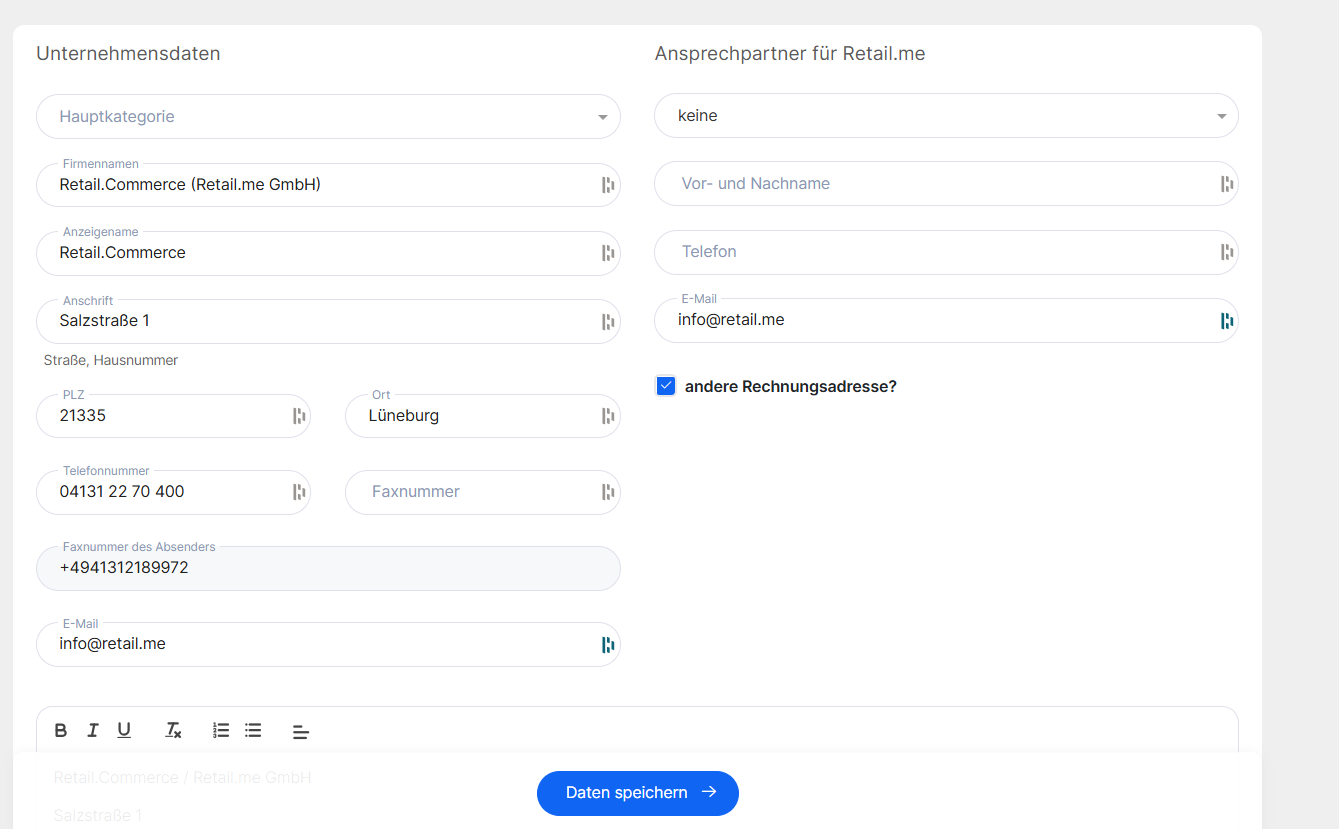This screenshot has height=829, width=1339.
Task: Click autofill icon in Ort field
Action: coord(607,416)
